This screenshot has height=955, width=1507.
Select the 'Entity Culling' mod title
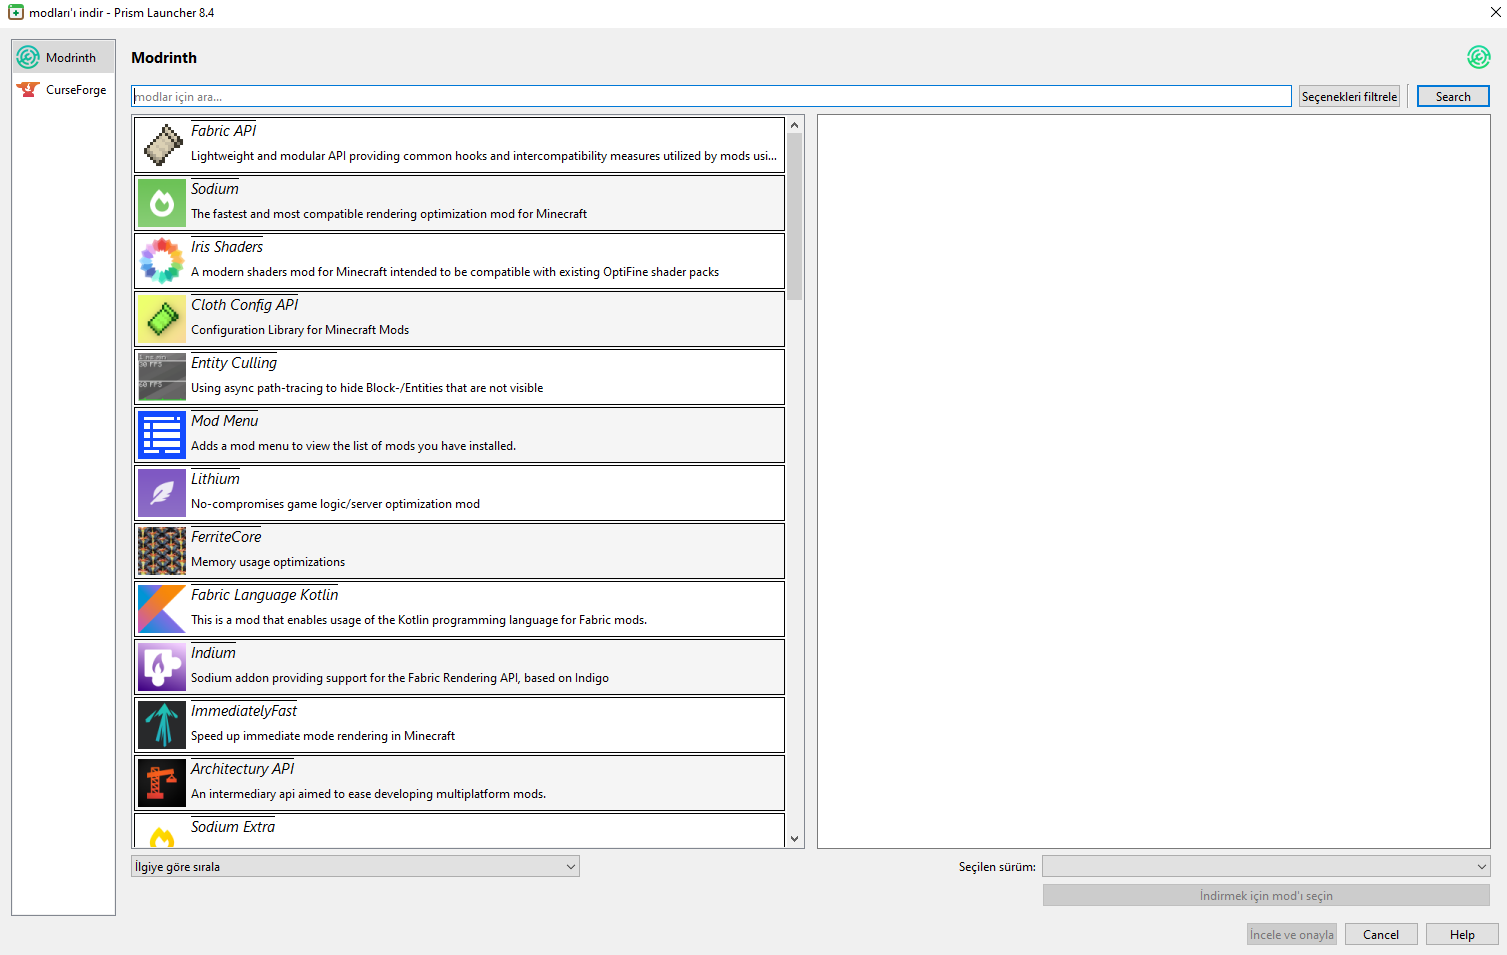[x=234, y=363]
